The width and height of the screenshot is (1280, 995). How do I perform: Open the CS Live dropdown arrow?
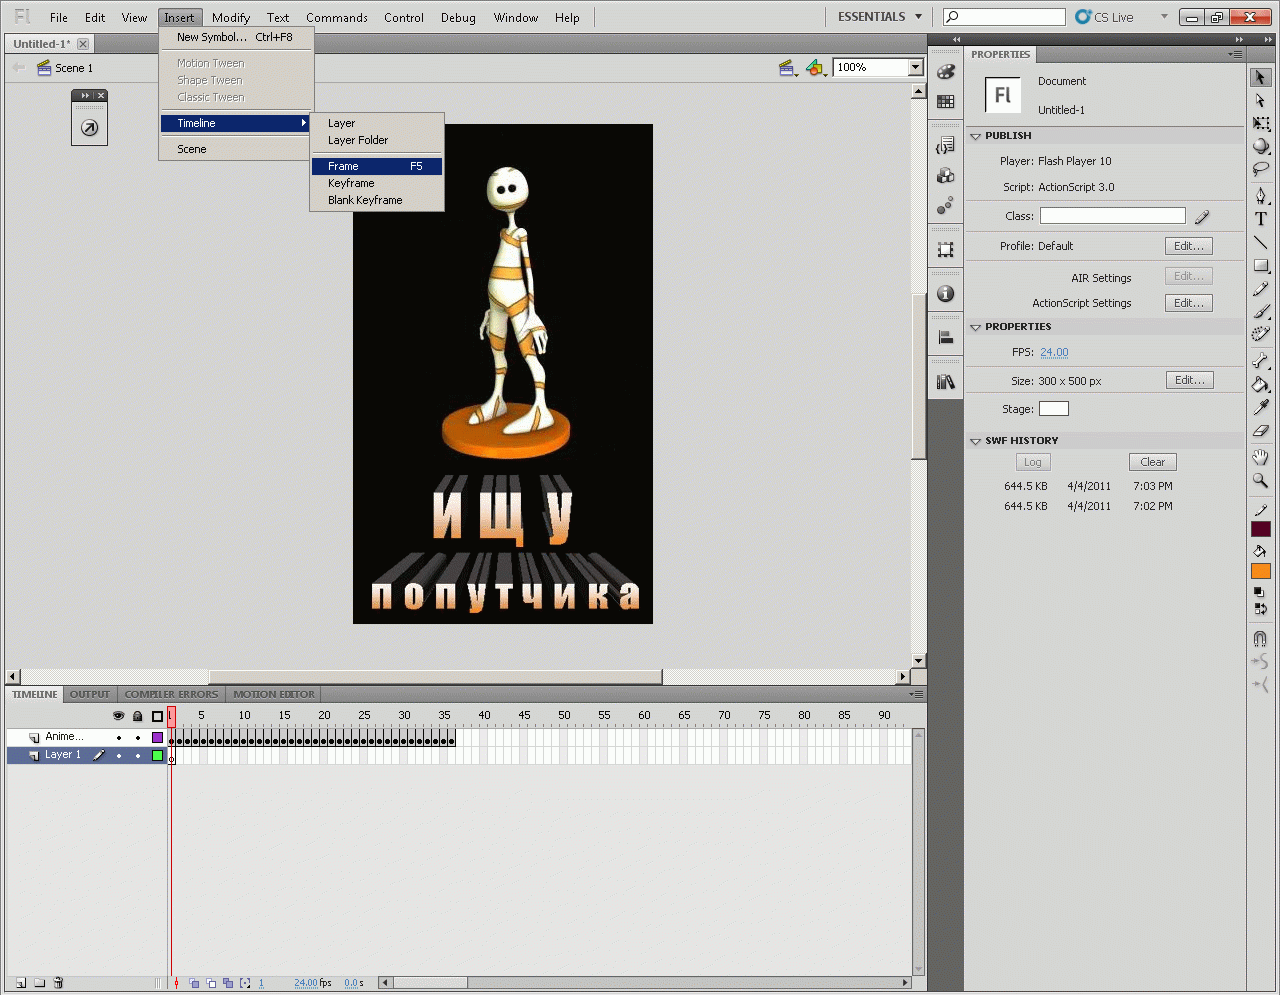(1164, 17)
